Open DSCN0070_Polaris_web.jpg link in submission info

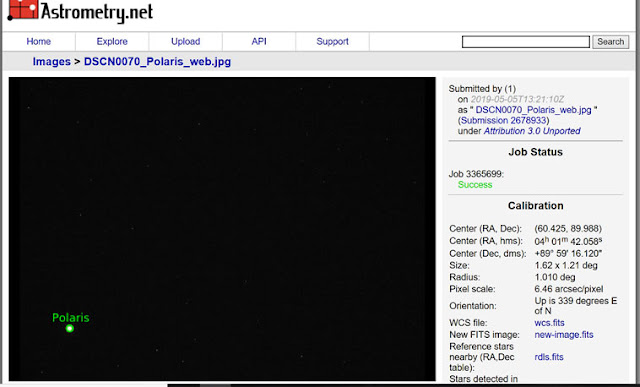coord(533,110)
